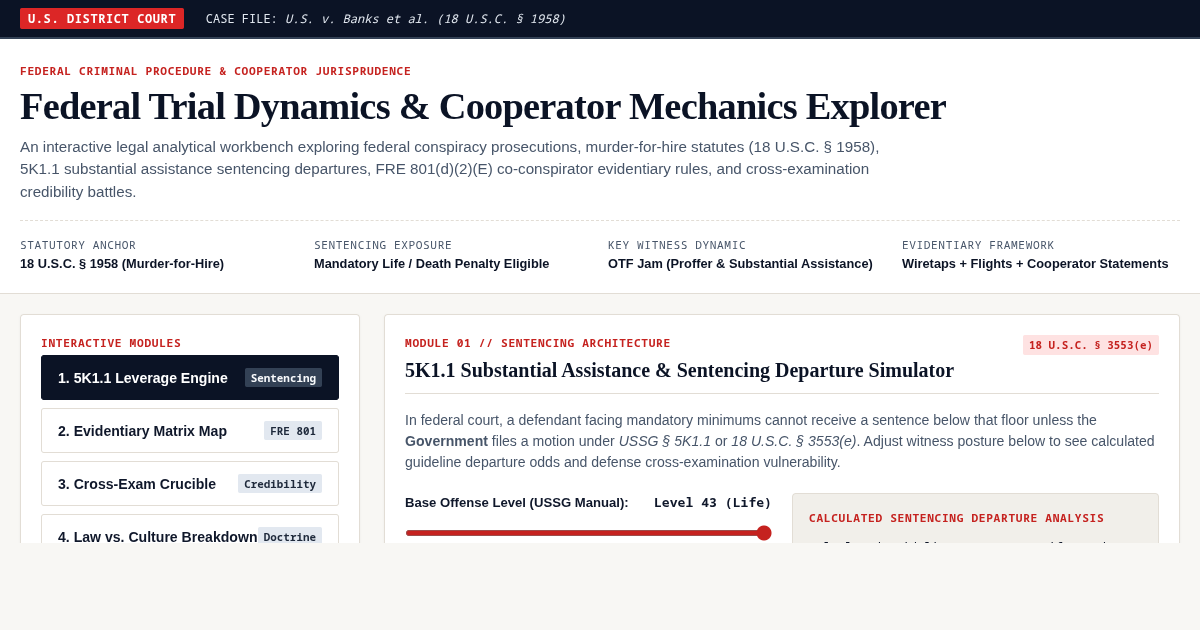The image size is (1200, 630).
Task: Click the Module 01 // Sentencing Architecture label
Action: pos(538,343)
